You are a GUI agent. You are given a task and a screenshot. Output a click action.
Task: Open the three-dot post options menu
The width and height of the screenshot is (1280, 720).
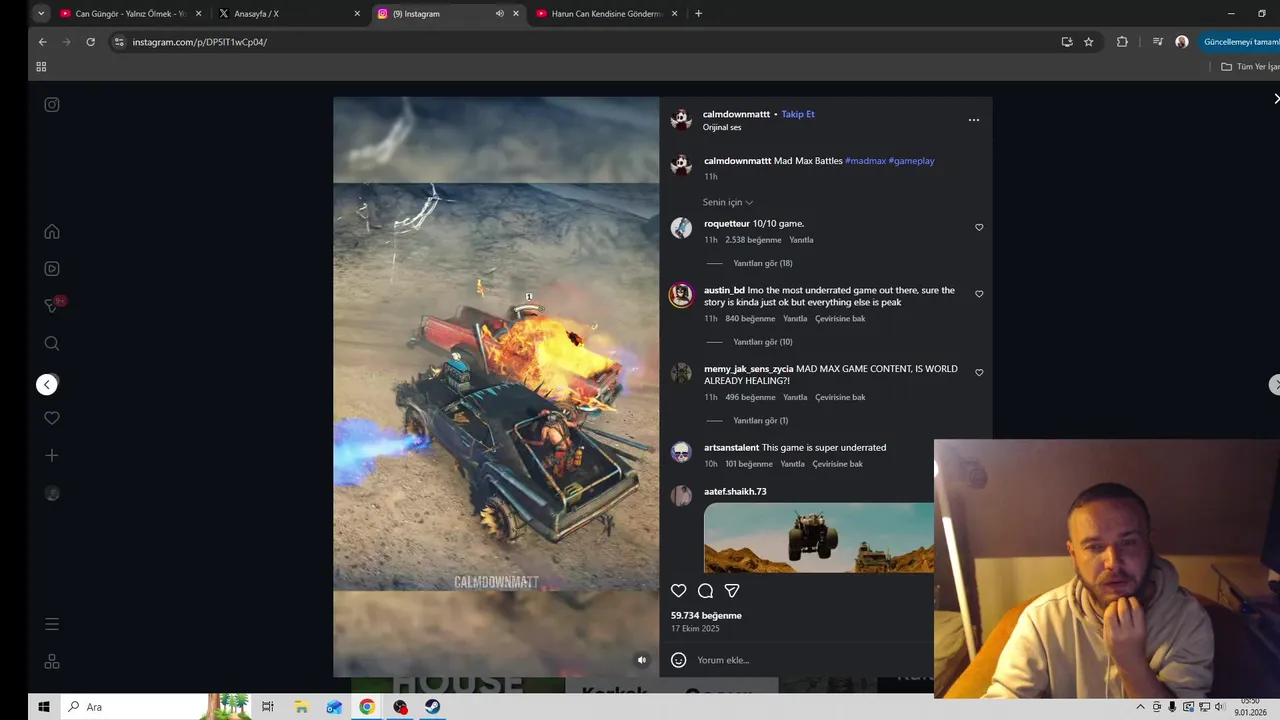[x=974, y=120]
